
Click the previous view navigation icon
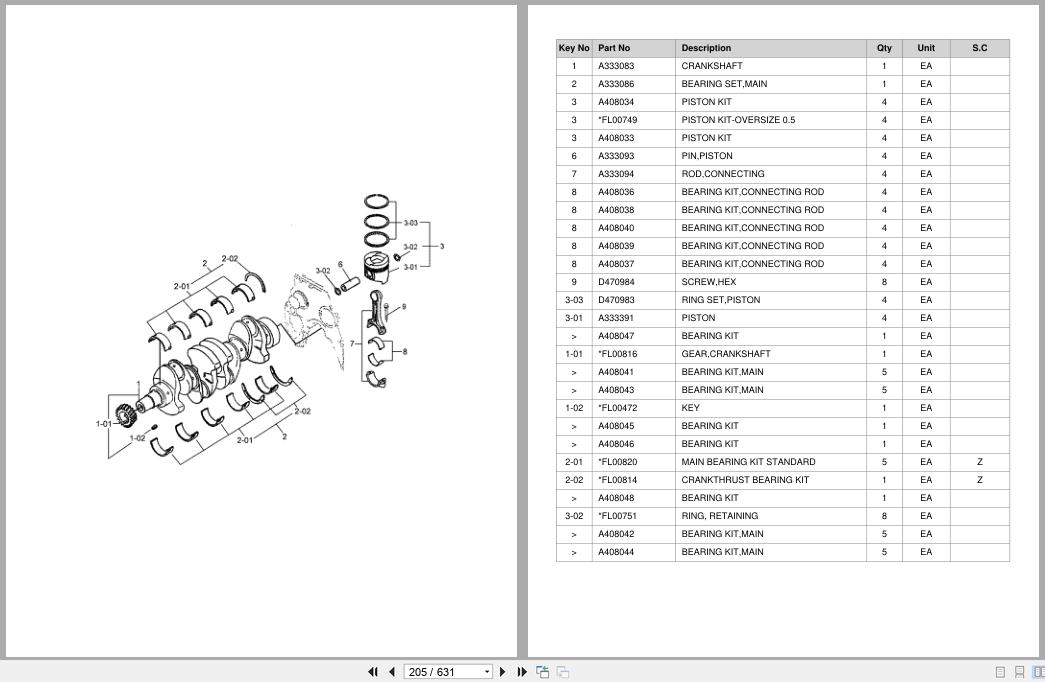point(542,672)
